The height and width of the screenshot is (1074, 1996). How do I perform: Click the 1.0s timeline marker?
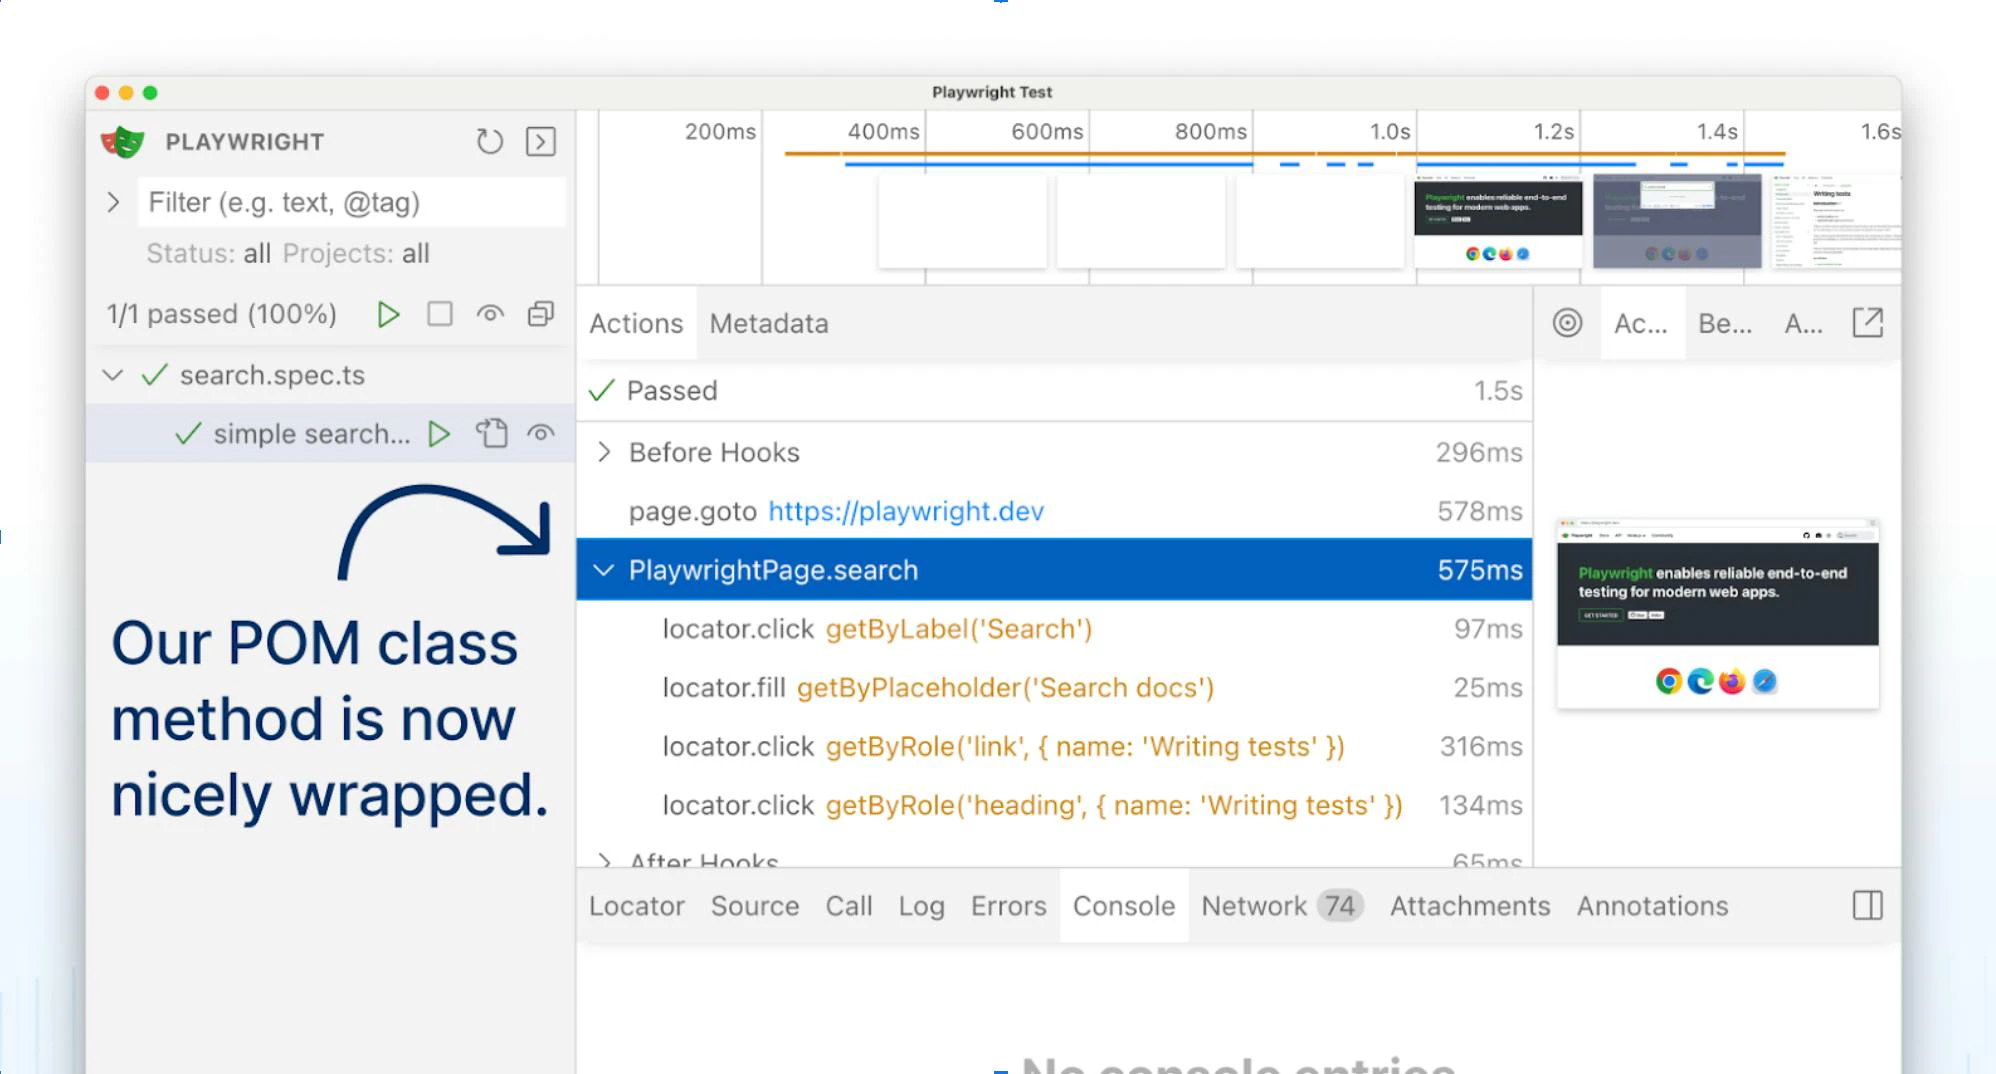pos(1390,132)
